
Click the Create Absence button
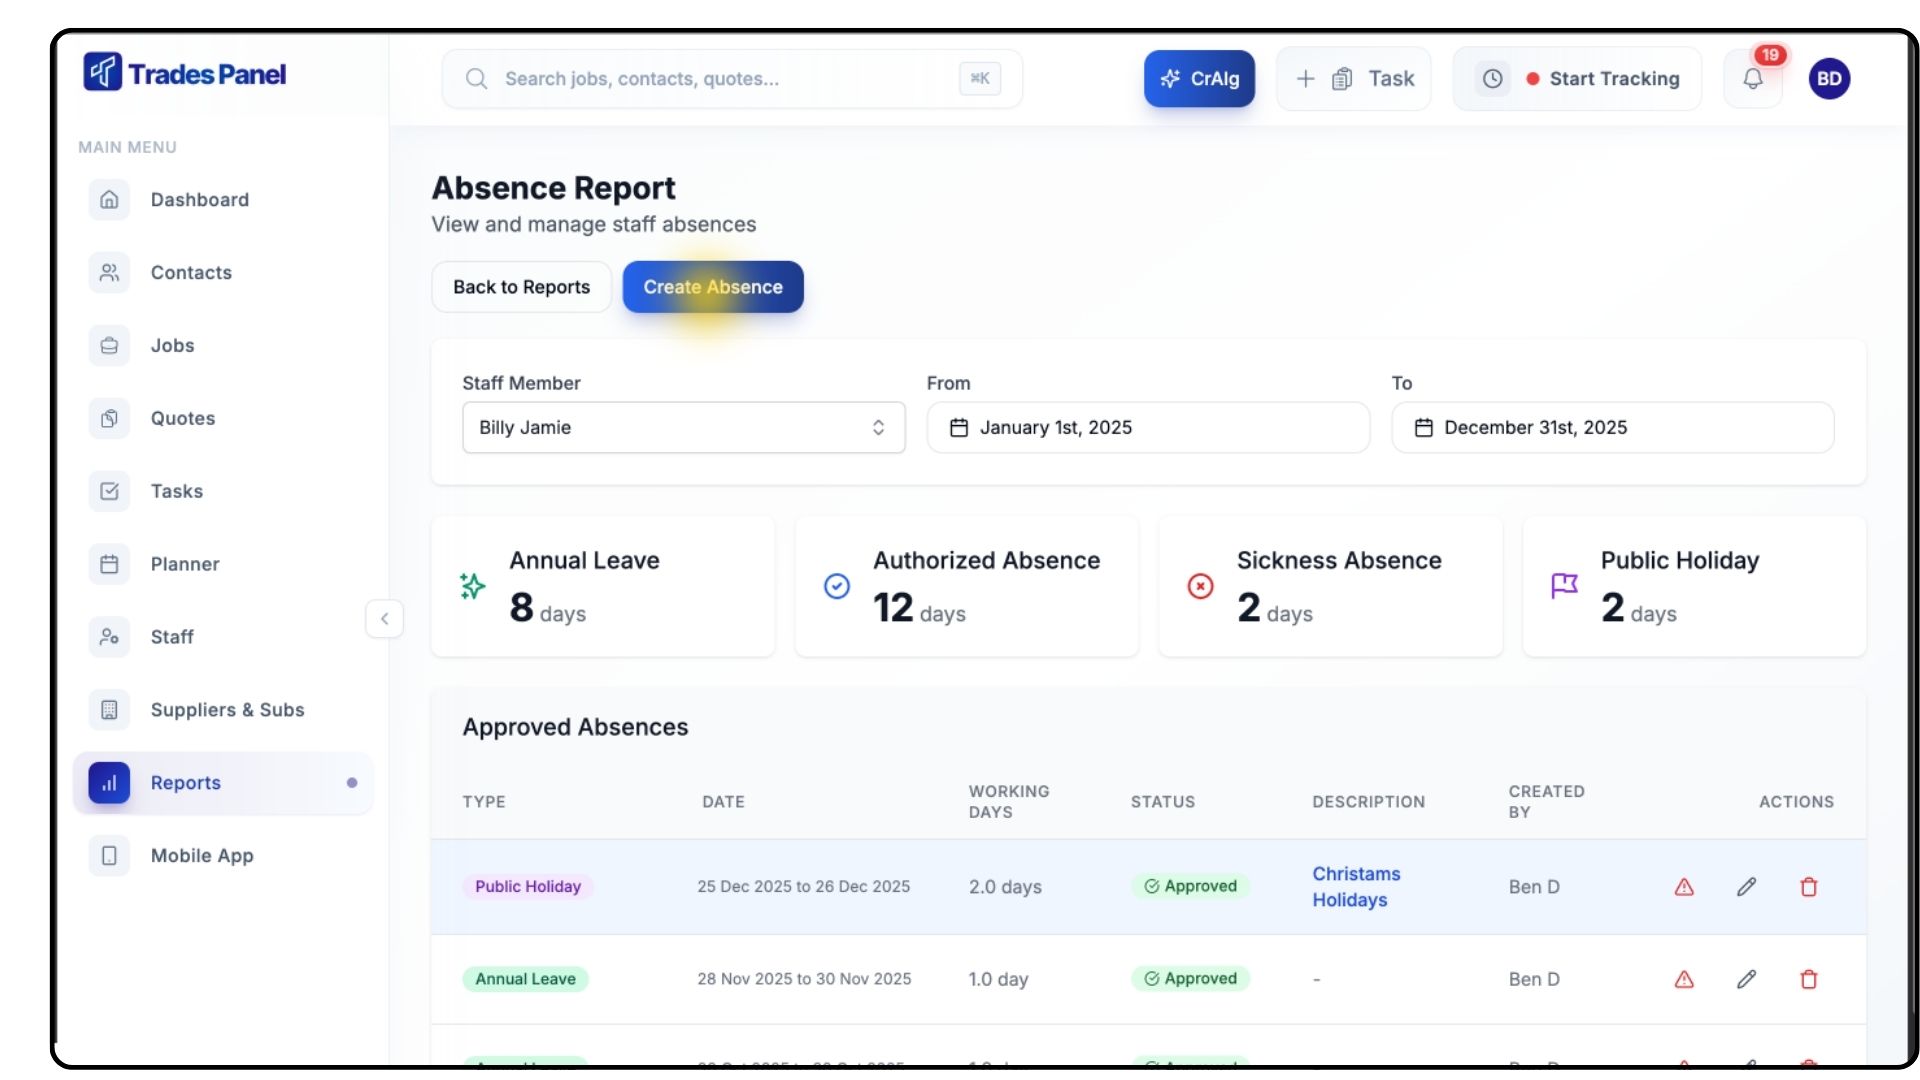(712, 287)
